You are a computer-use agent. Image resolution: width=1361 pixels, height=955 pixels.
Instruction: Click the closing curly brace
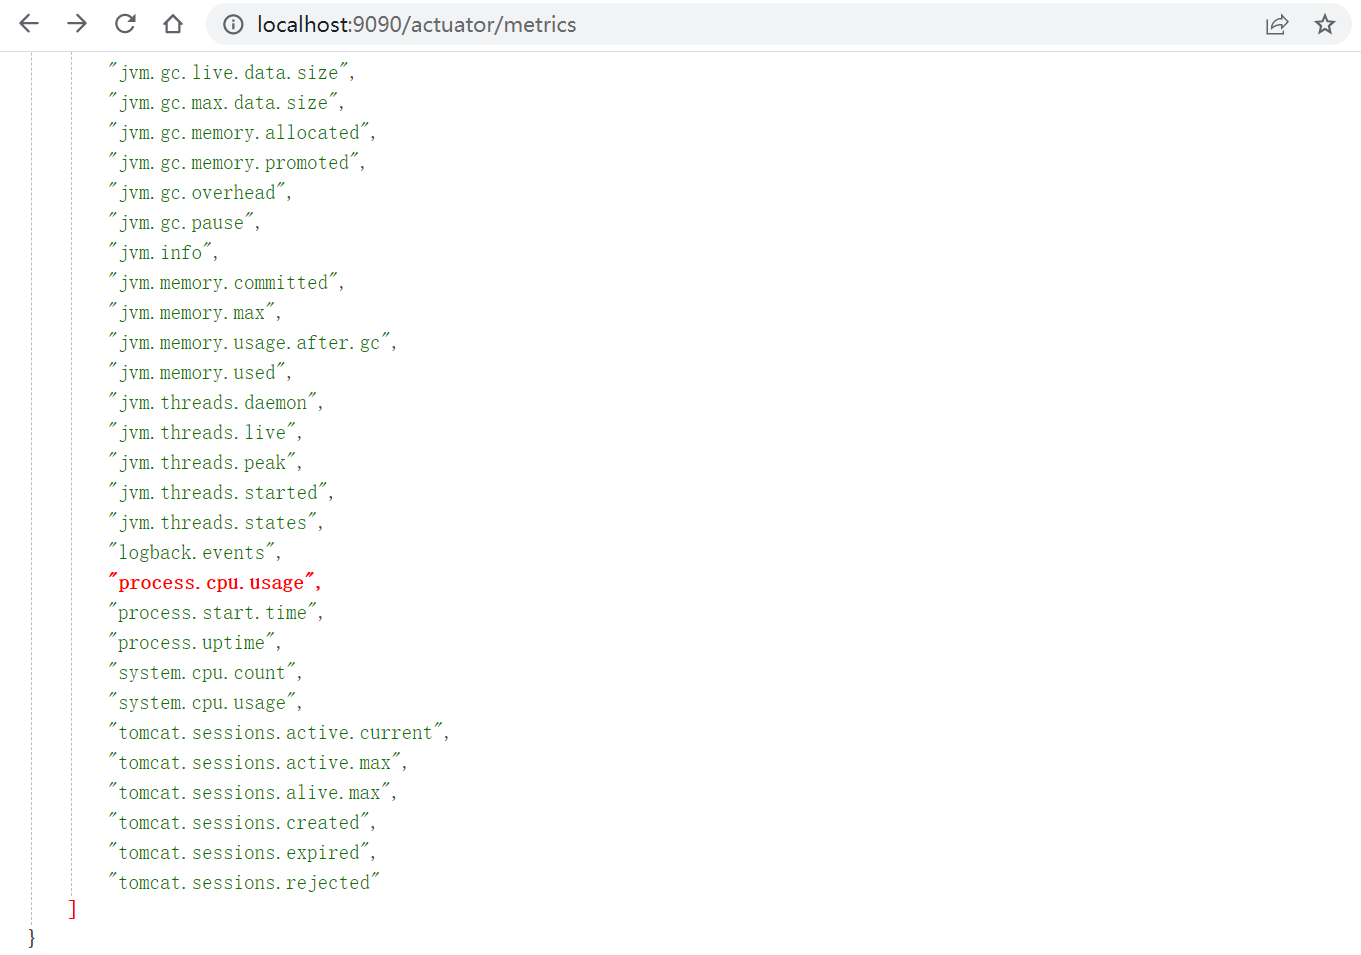click(32, 938)
